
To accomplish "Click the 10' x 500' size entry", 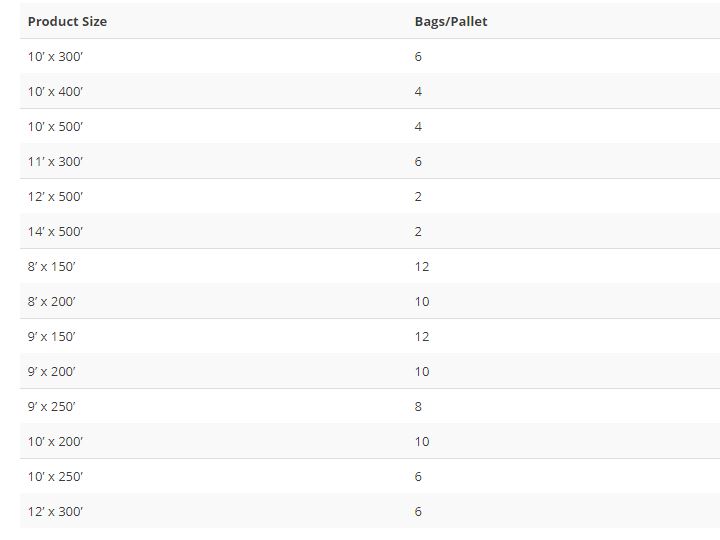I will click(x=55, y=126).
